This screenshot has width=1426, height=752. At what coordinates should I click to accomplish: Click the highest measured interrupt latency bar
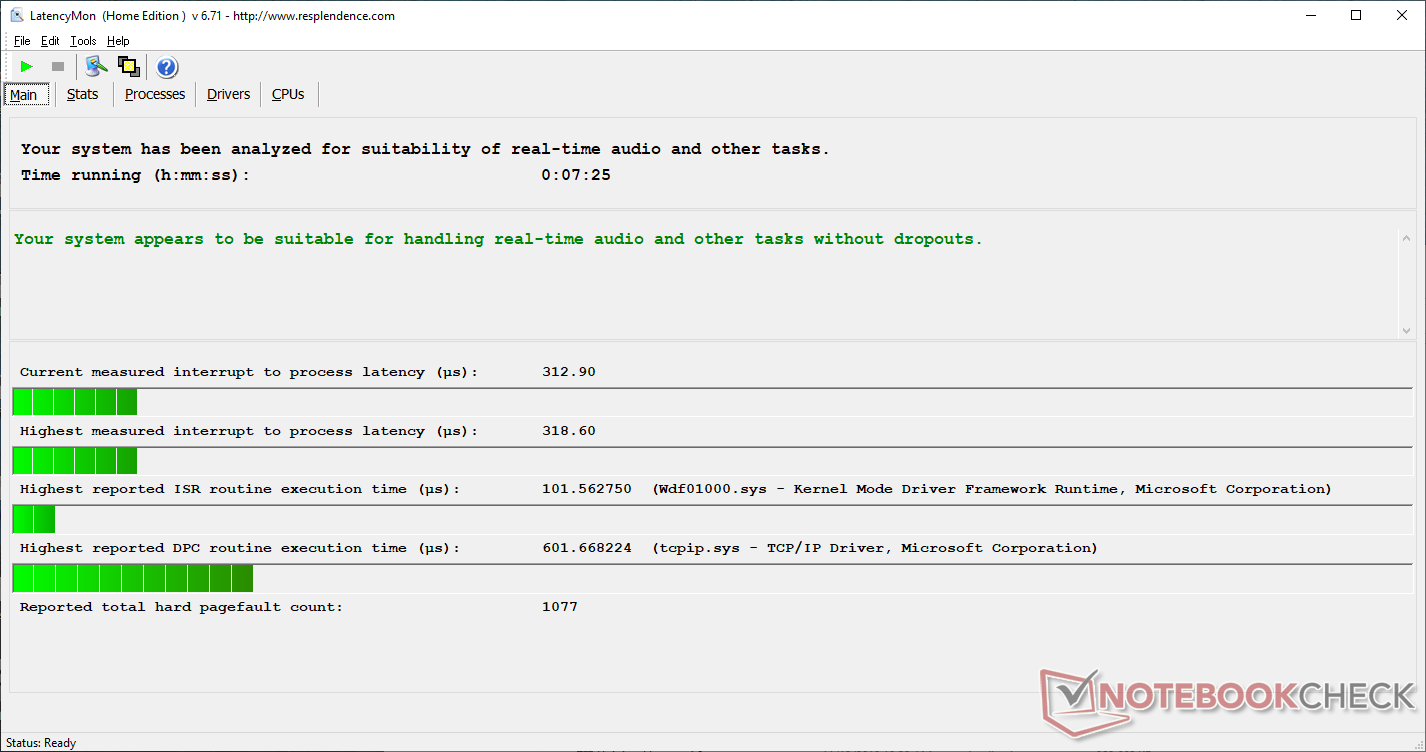coord(712,461)
